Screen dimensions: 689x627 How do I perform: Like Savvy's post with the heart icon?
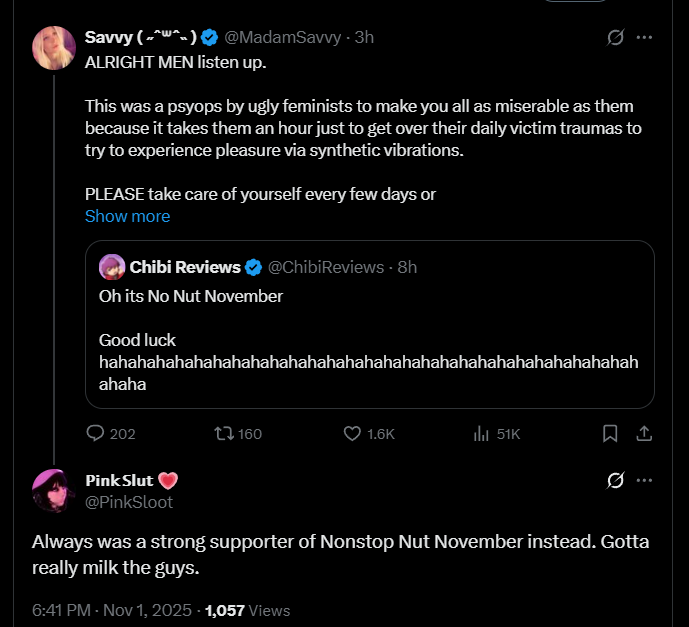tap(352, 433)
